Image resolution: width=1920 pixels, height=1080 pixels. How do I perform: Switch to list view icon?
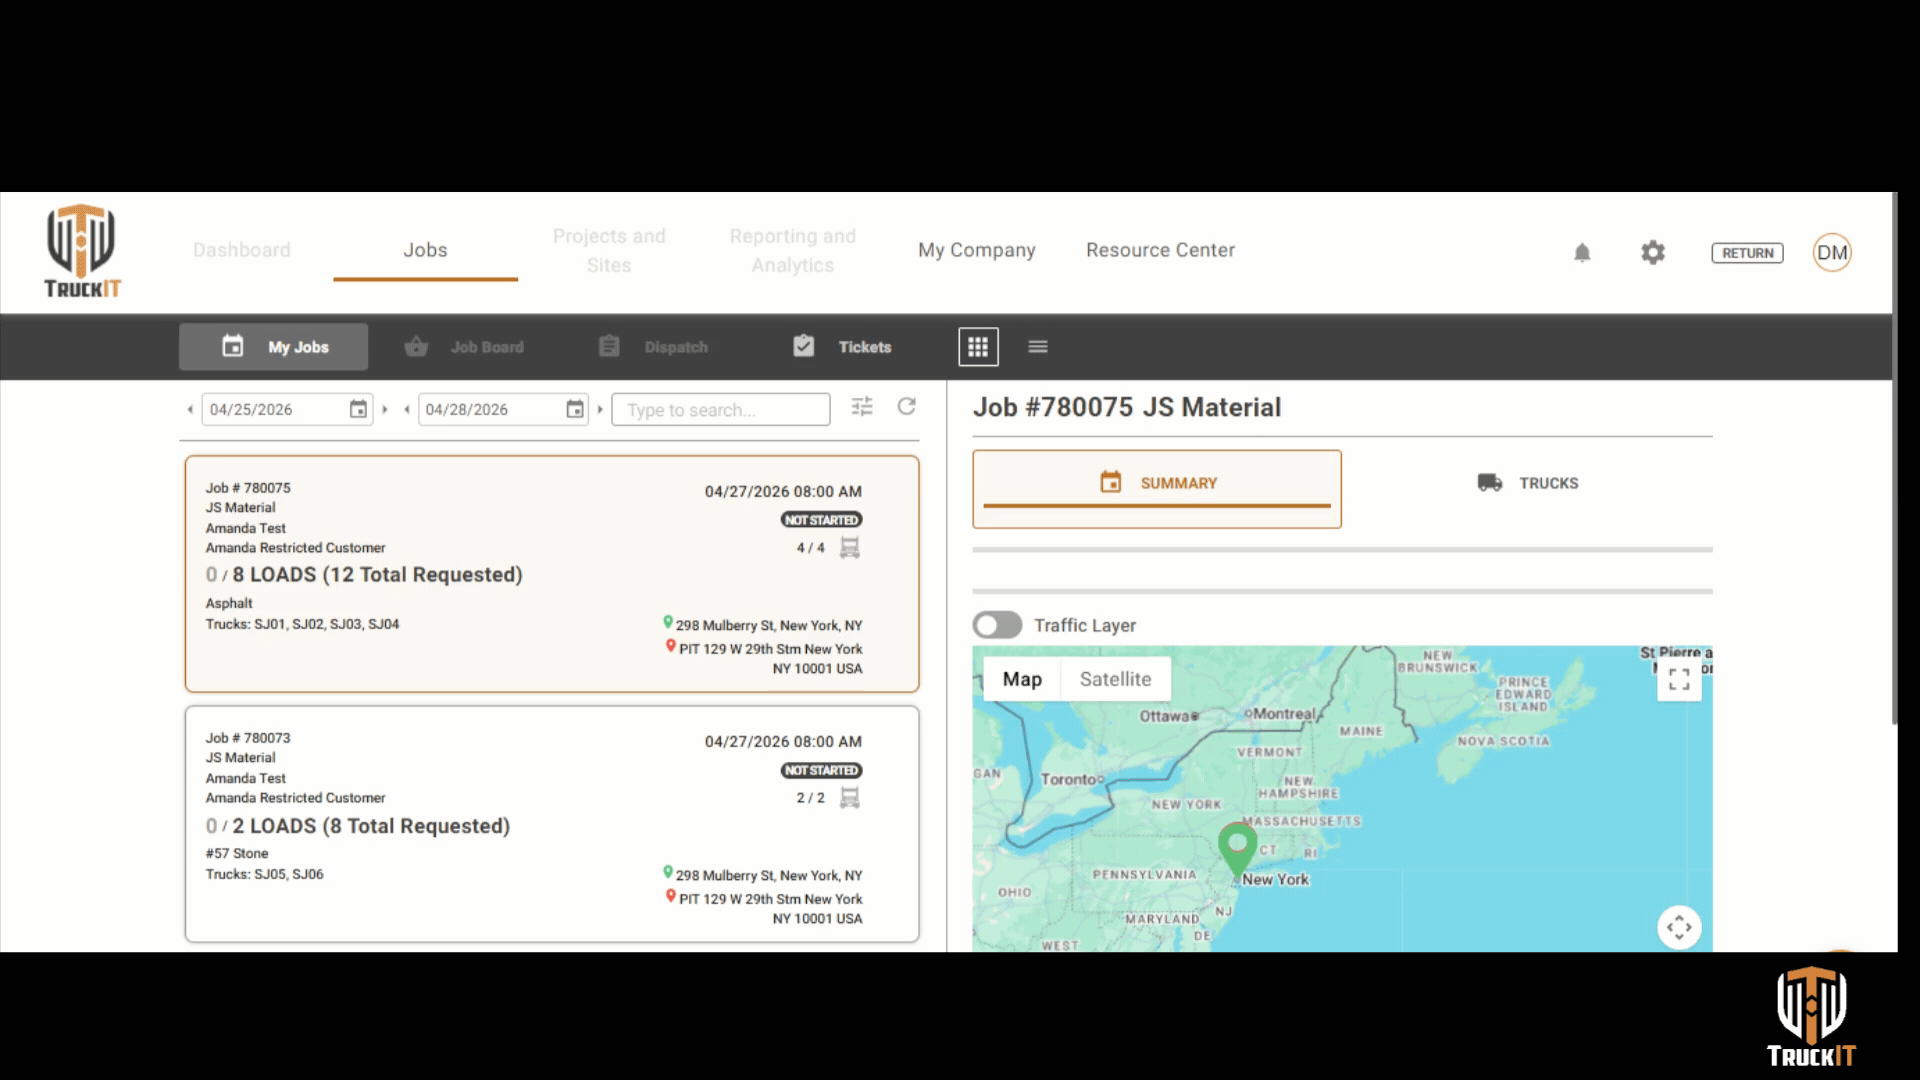coord(1038,347)
